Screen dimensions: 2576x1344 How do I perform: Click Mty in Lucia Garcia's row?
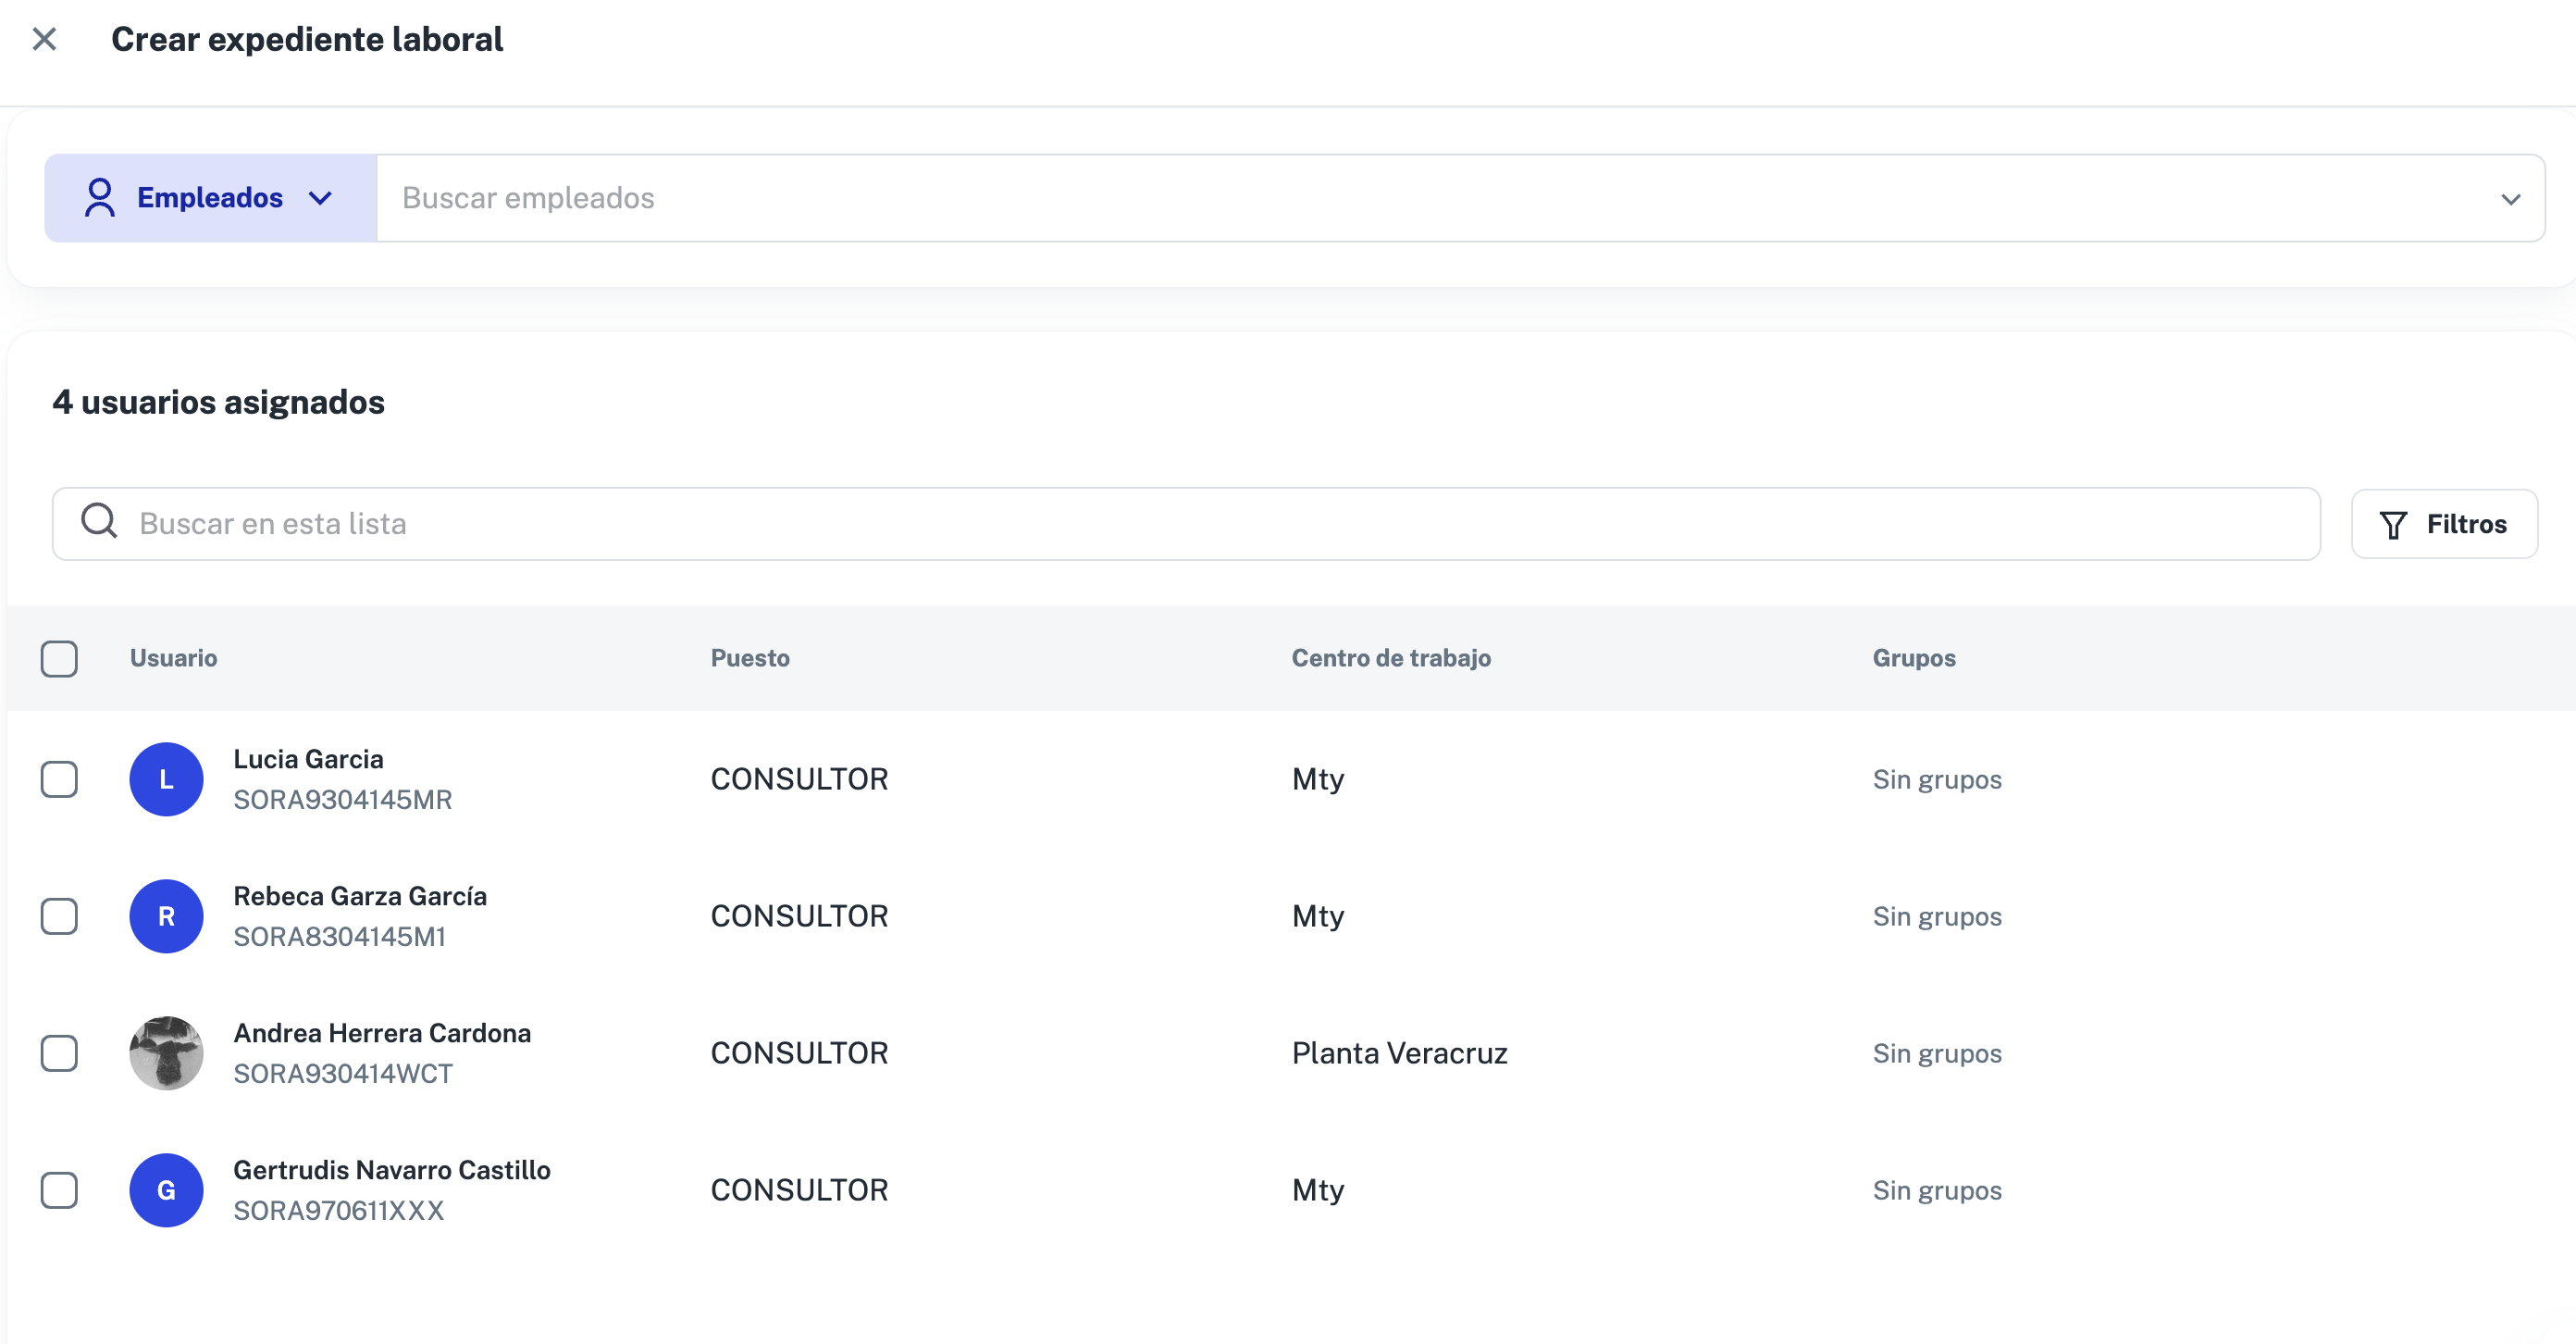[1318, 780]
